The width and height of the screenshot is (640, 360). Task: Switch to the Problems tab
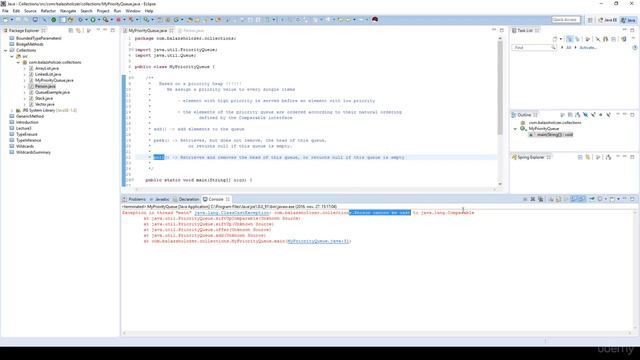click(x=134, y=199)
